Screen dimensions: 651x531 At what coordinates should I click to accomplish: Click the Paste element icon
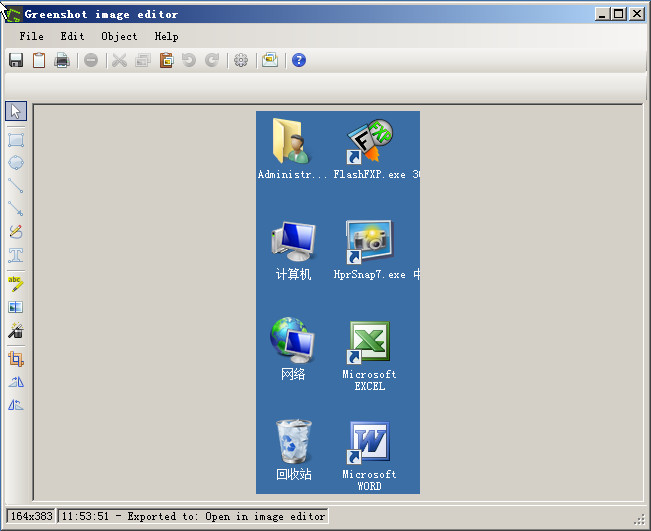pos(166,60)
